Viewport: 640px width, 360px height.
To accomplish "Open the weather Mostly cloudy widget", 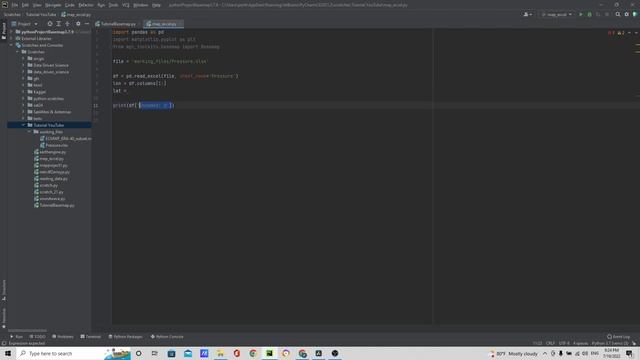I will click(x=514, y=353).
